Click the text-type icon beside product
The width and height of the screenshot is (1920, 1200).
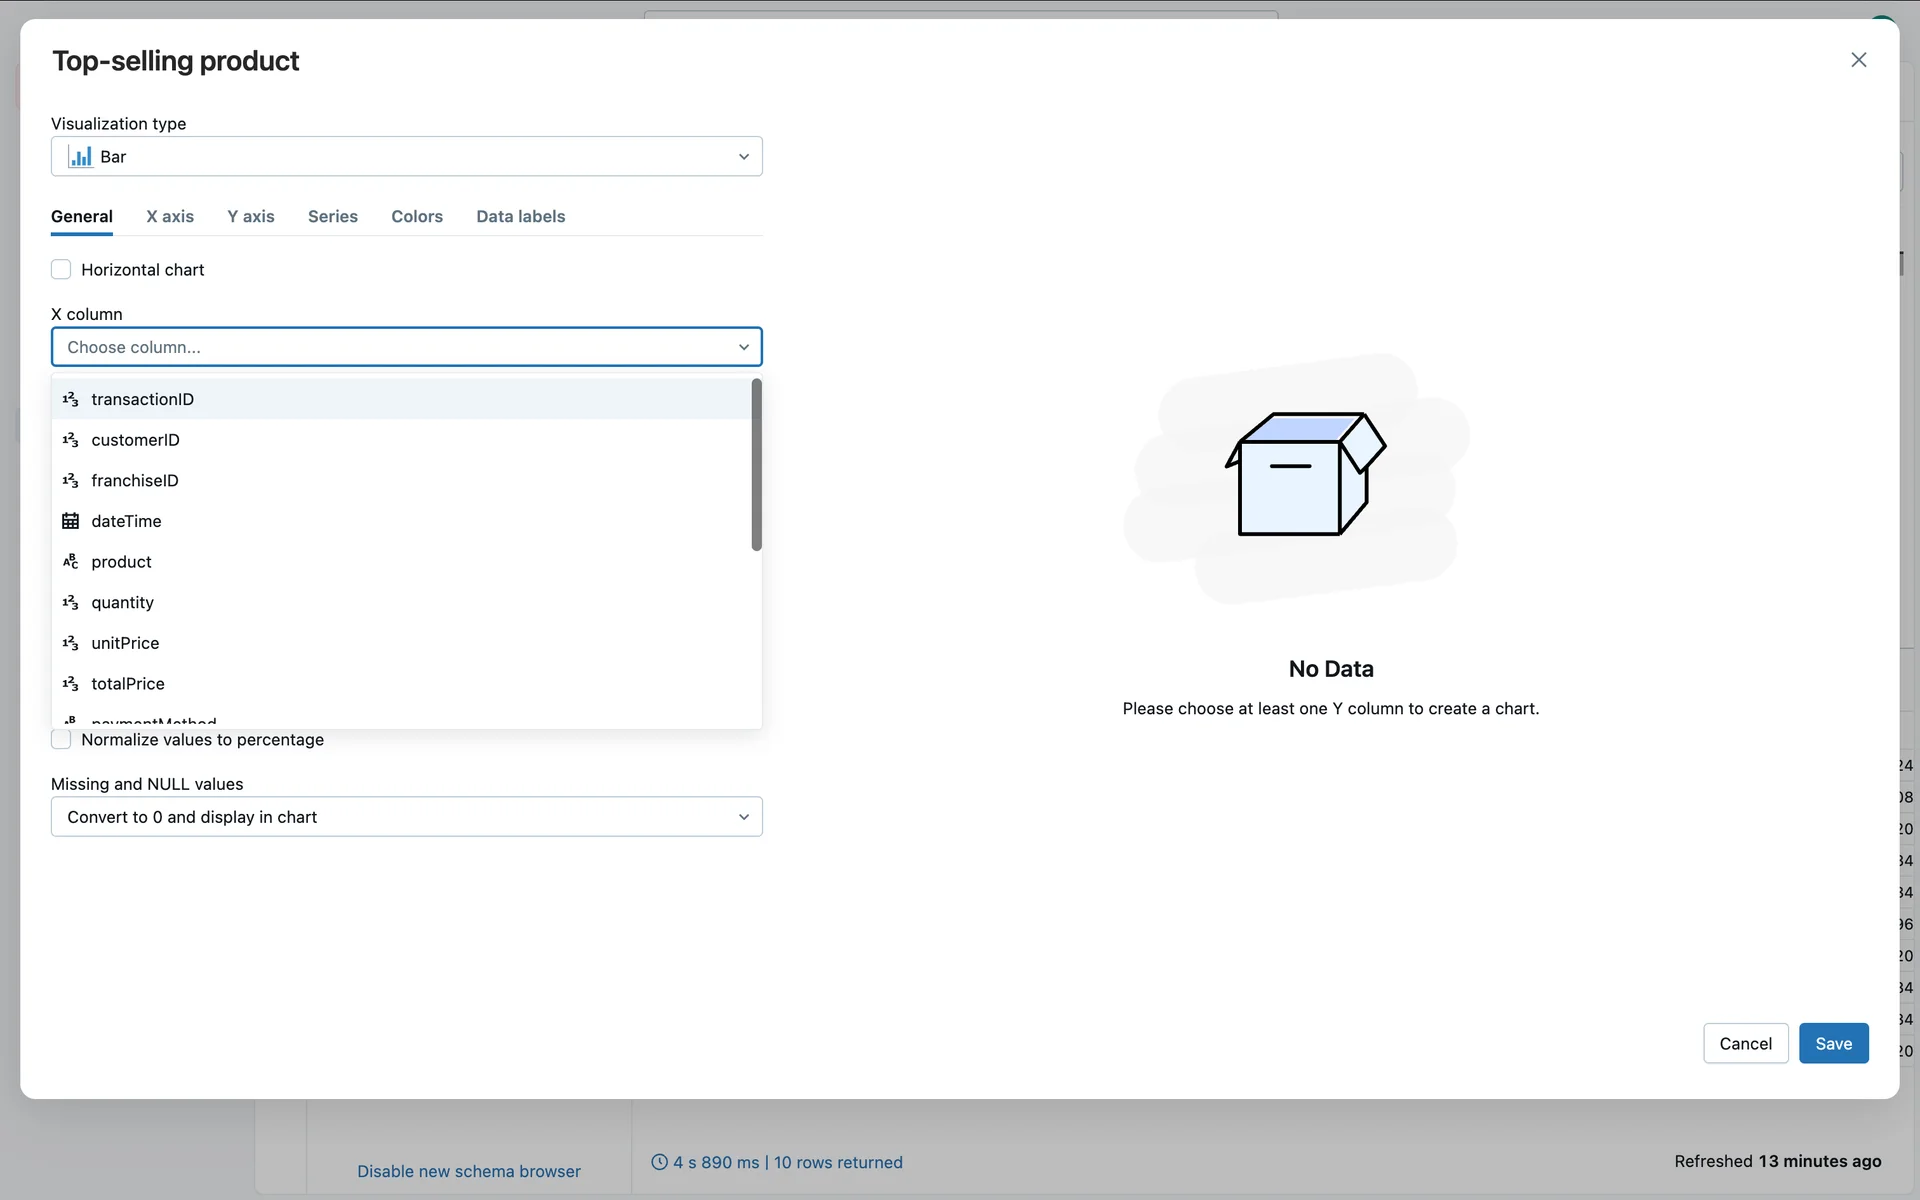(x=70, y=562)
